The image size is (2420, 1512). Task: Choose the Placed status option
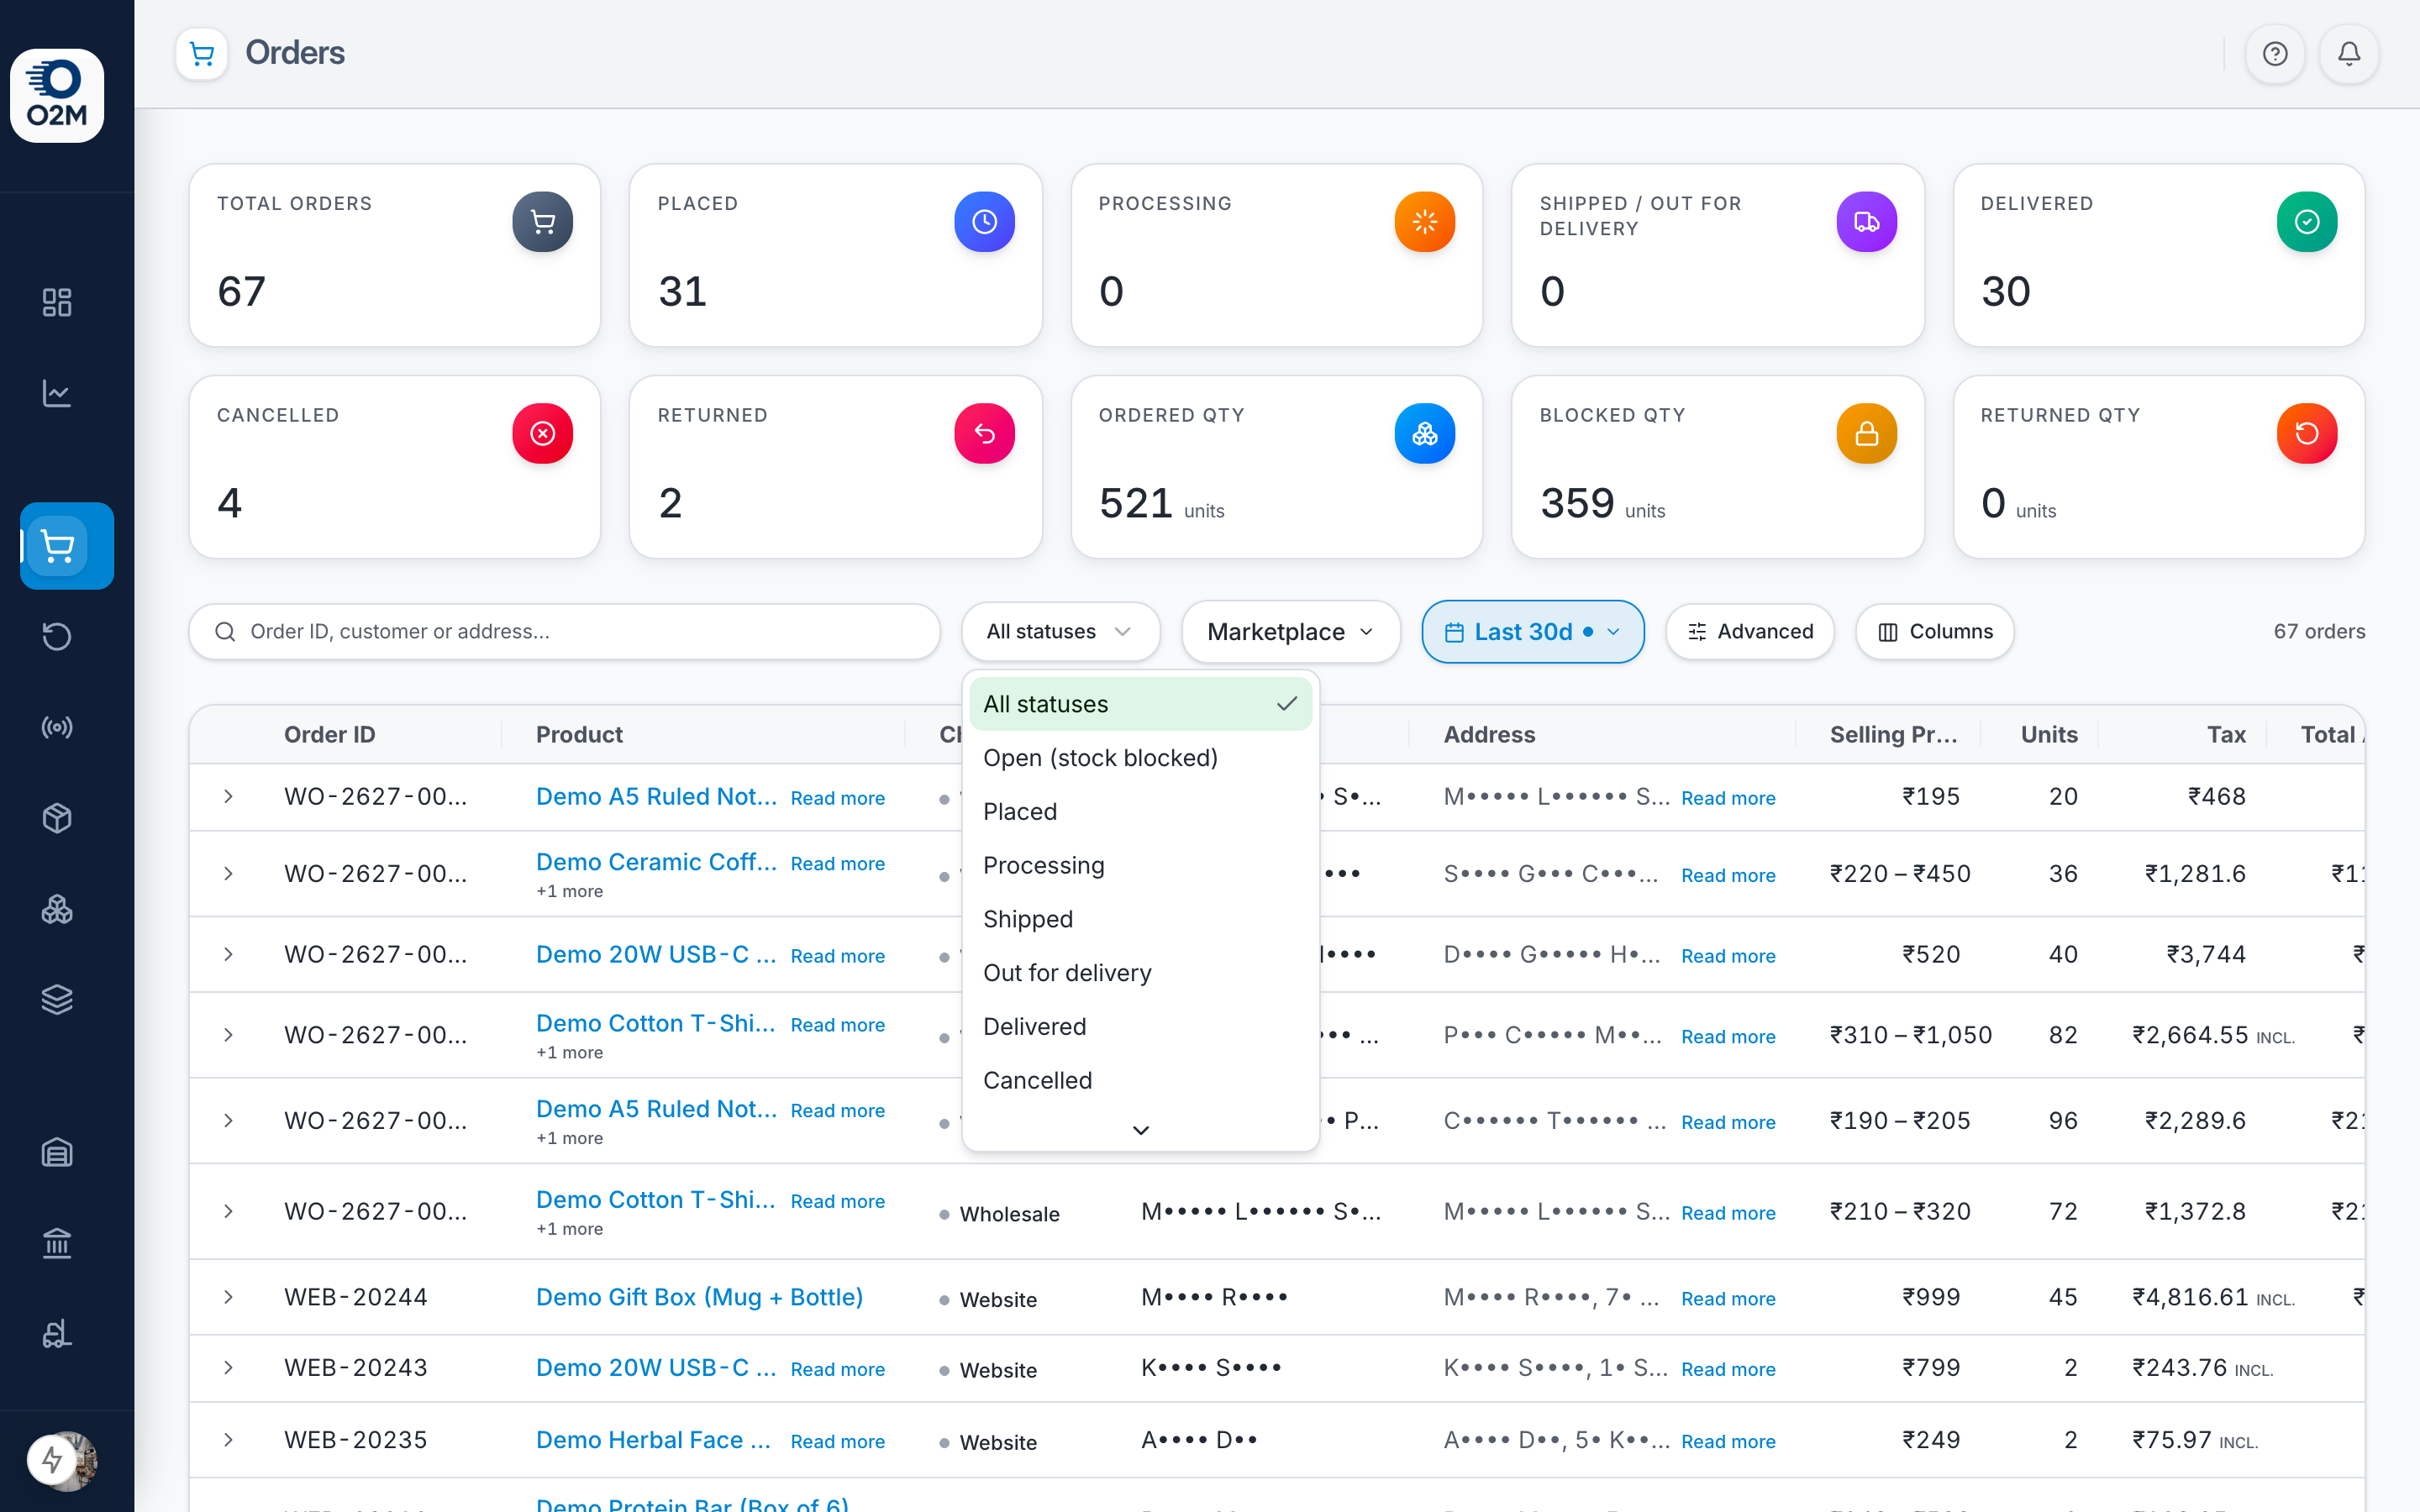tap(1141, 812)
